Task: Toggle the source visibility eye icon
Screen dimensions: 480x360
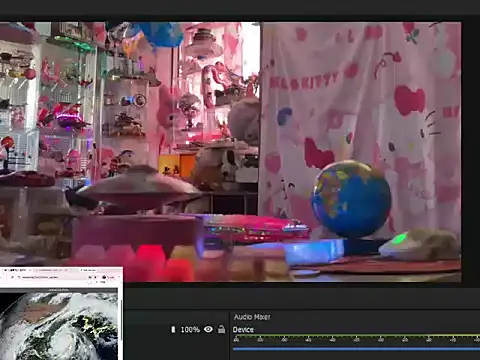Action: click(x=208, y=329)
